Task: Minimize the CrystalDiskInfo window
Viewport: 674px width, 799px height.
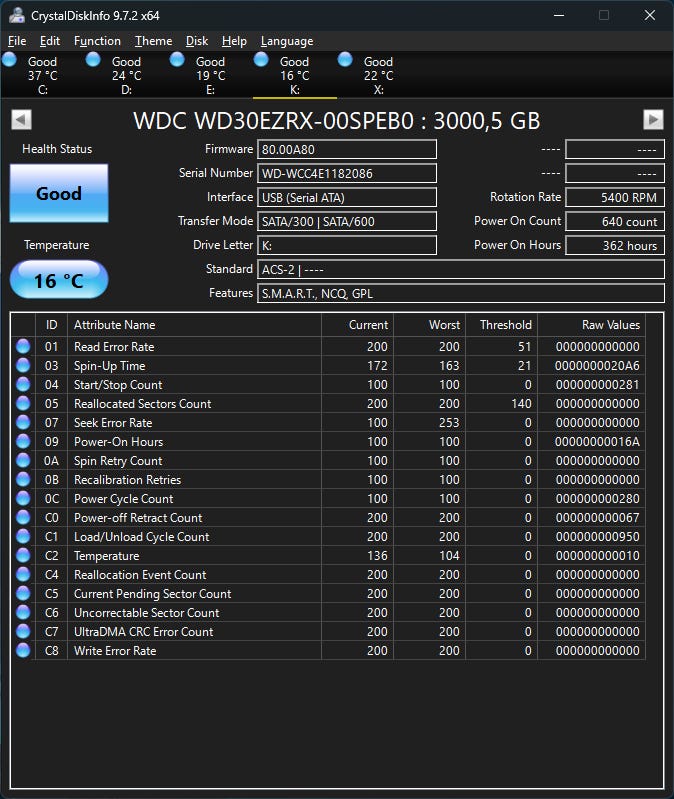Action: coord(559,15)
